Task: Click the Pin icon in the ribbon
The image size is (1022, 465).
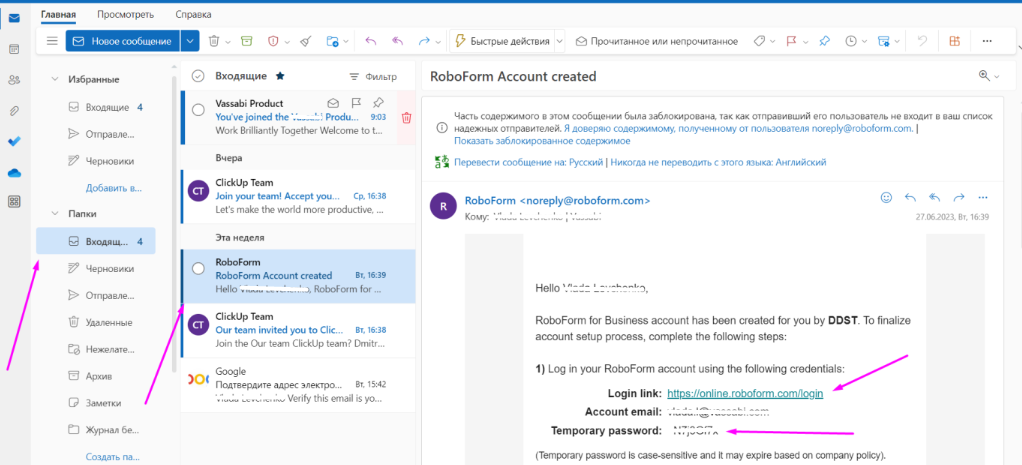Action: (825, 41)
